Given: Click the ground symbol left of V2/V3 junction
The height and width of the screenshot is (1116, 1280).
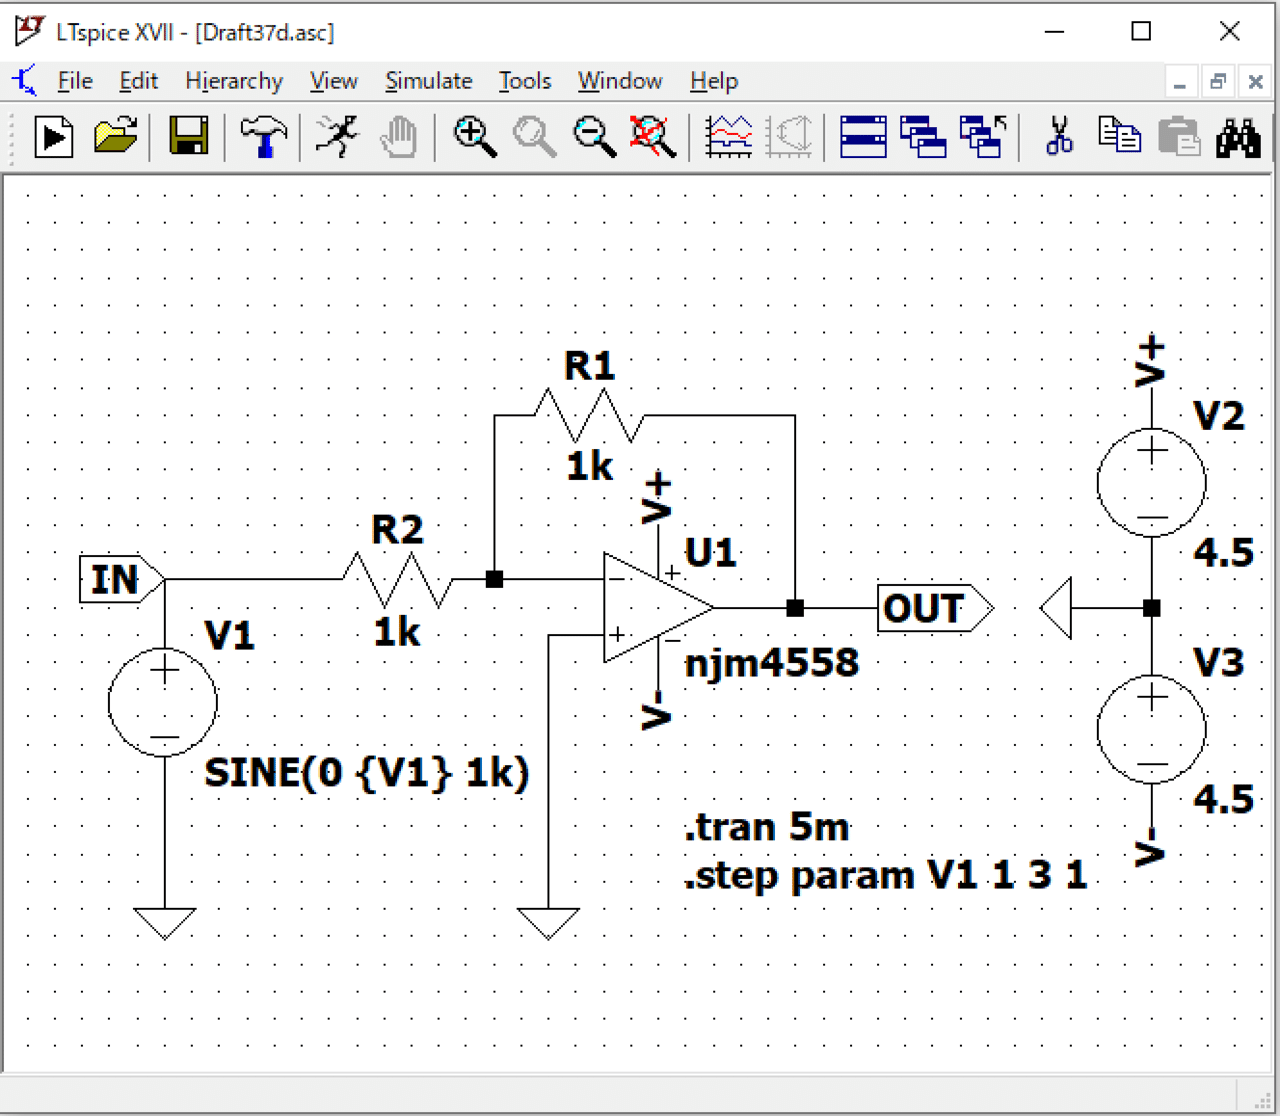Looking at the screenshot, I should (x=1056, y=607).
